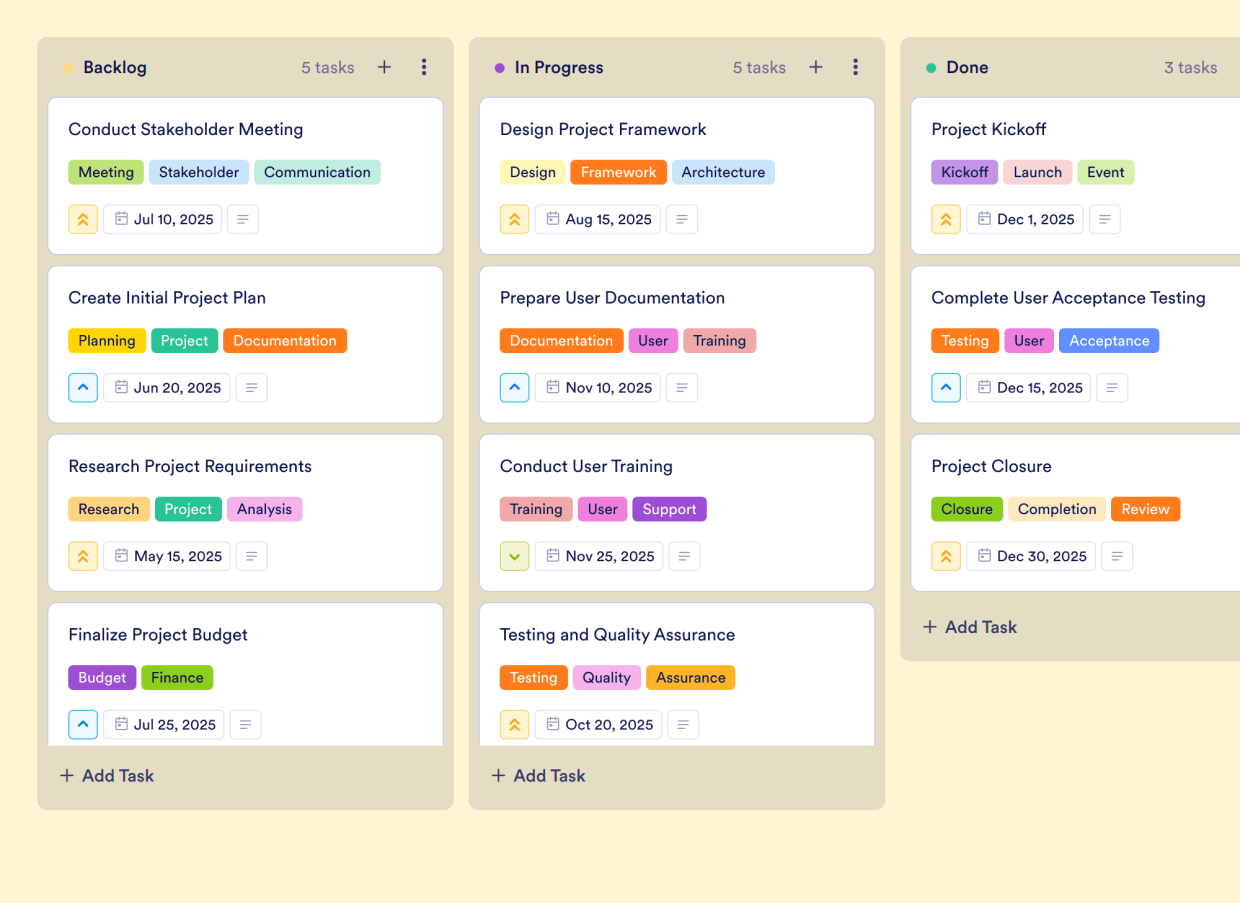Image resolution: width=1240 pixels, height=903 pixels.
Task: Select the Backlog column header
Action: pos(112,67)
